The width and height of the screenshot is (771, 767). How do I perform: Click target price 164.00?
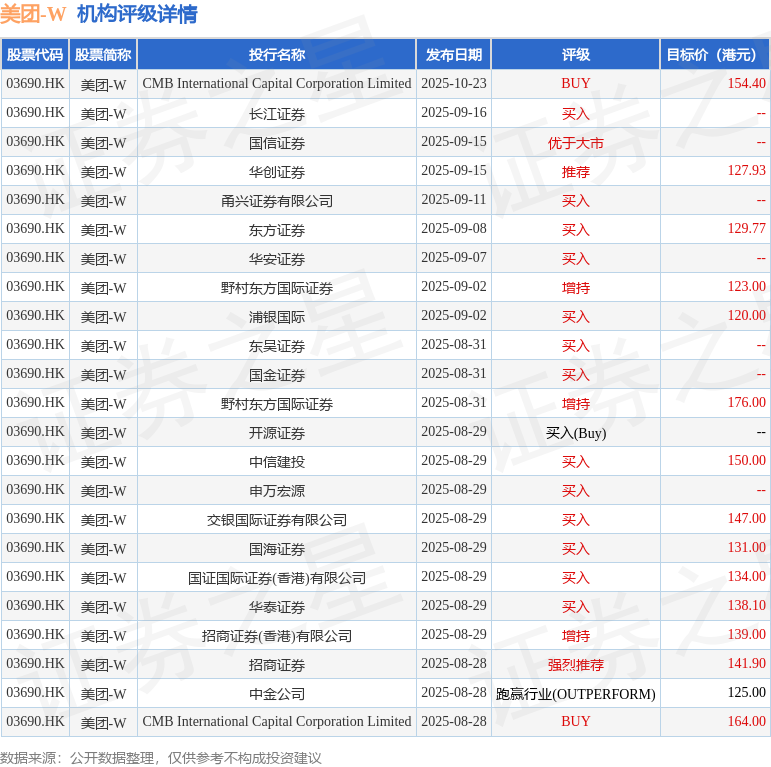tap(746, 721)
